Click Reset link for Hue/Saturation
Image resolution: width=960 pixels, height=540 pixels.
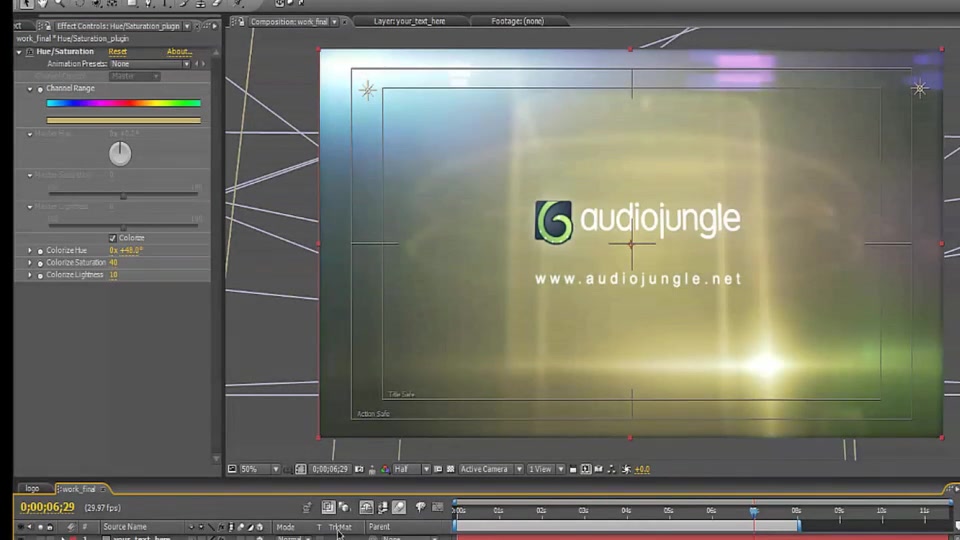[118, 51]
